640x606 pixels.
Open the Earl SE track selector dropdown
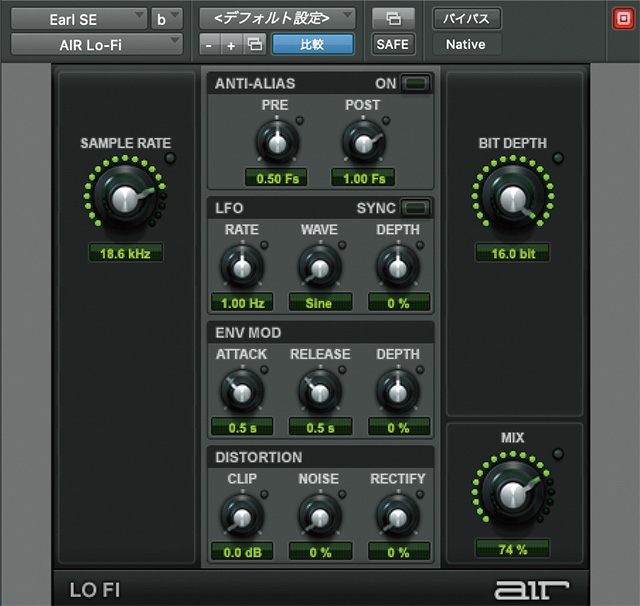point(78,19)
